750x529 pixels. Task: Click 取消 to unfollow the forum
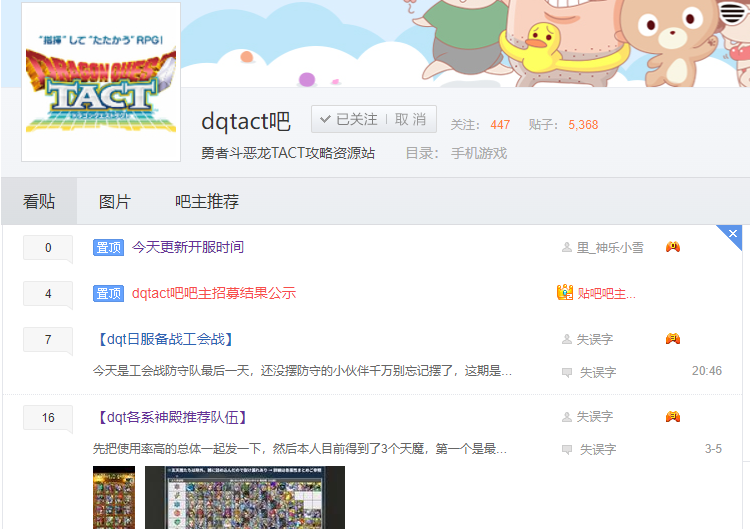click(x=410, y=119)
